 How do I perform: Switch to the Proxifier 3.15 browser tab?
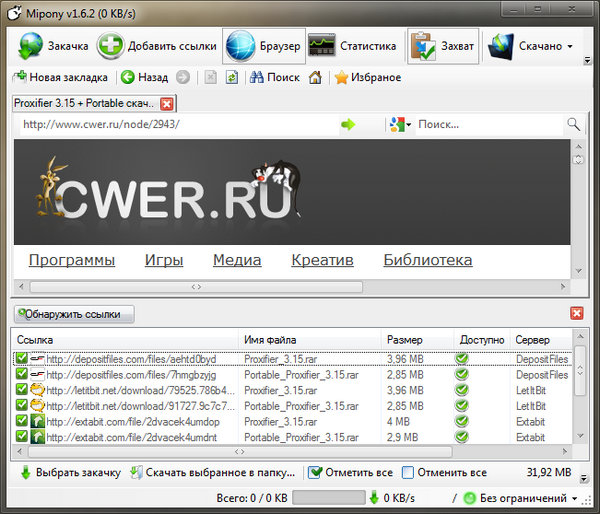[x=85, y=103]
